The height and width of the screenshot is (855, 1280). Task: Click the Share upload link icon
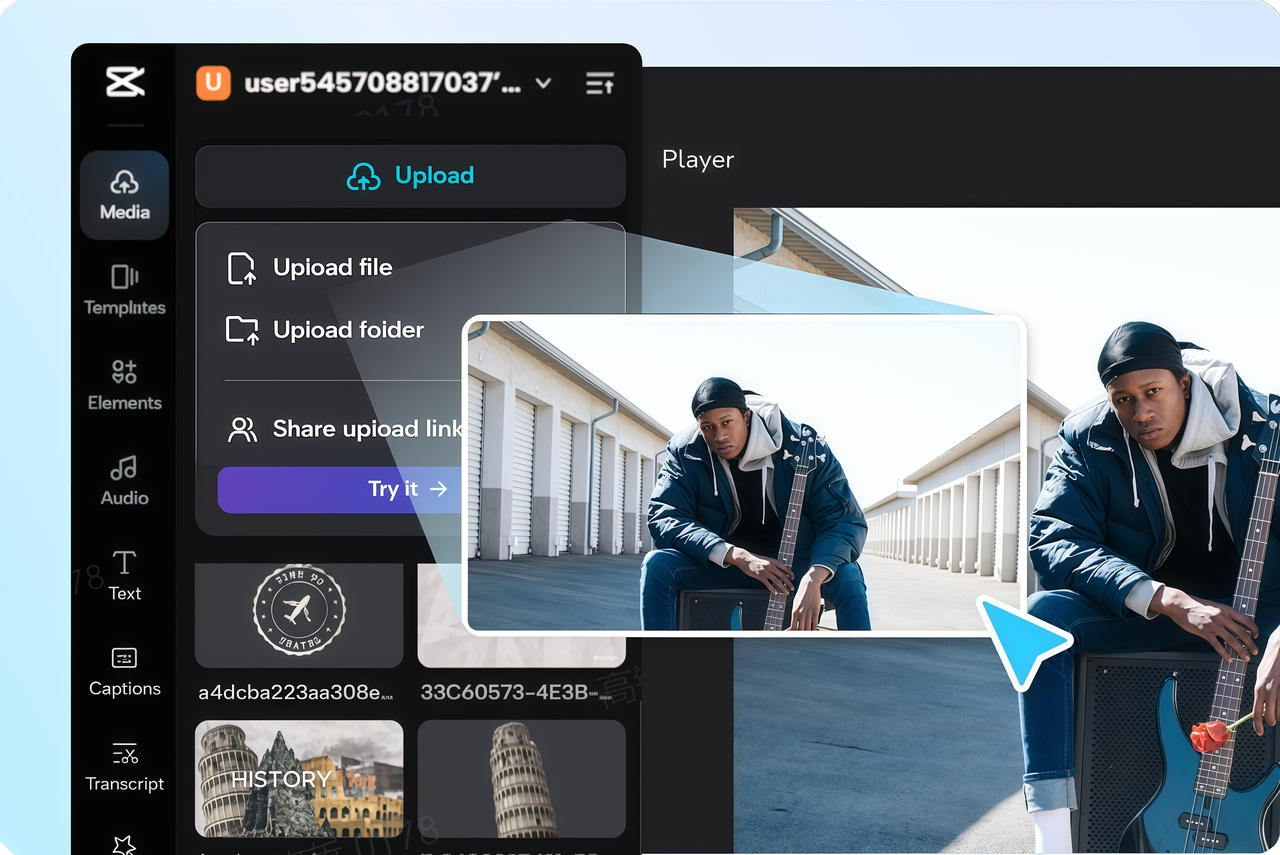coord(240,428)
